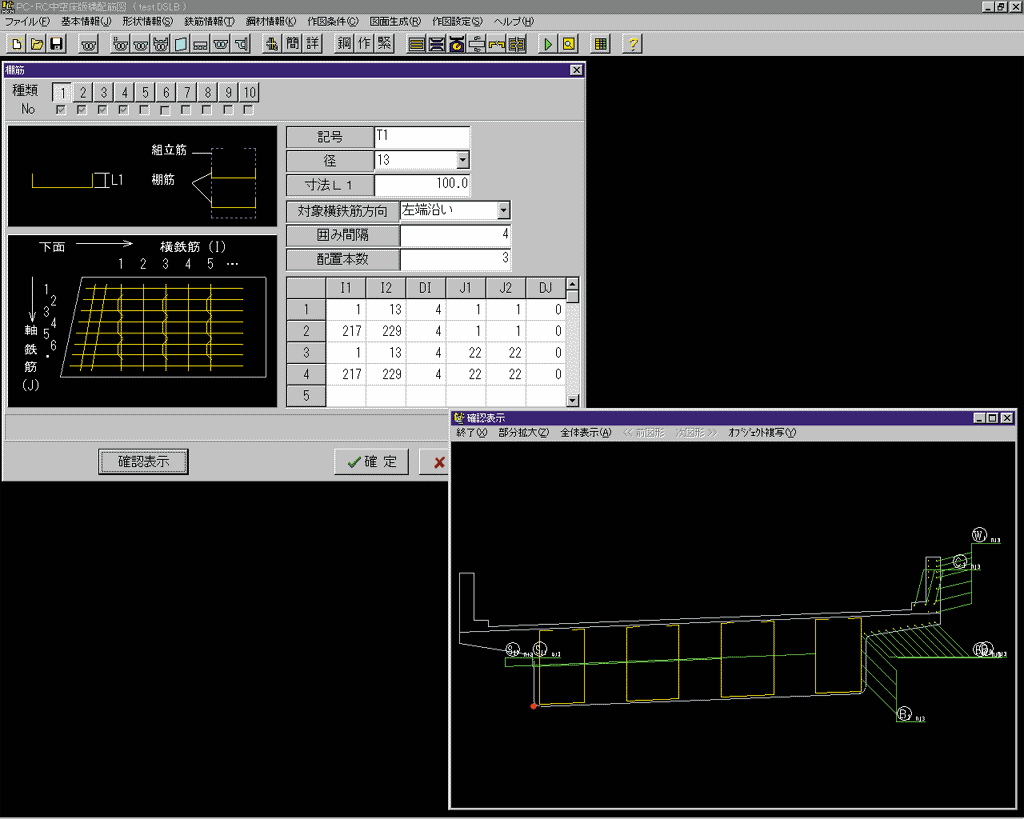
Task: Toggle the No checkbox under type 10
Action: 248,110
